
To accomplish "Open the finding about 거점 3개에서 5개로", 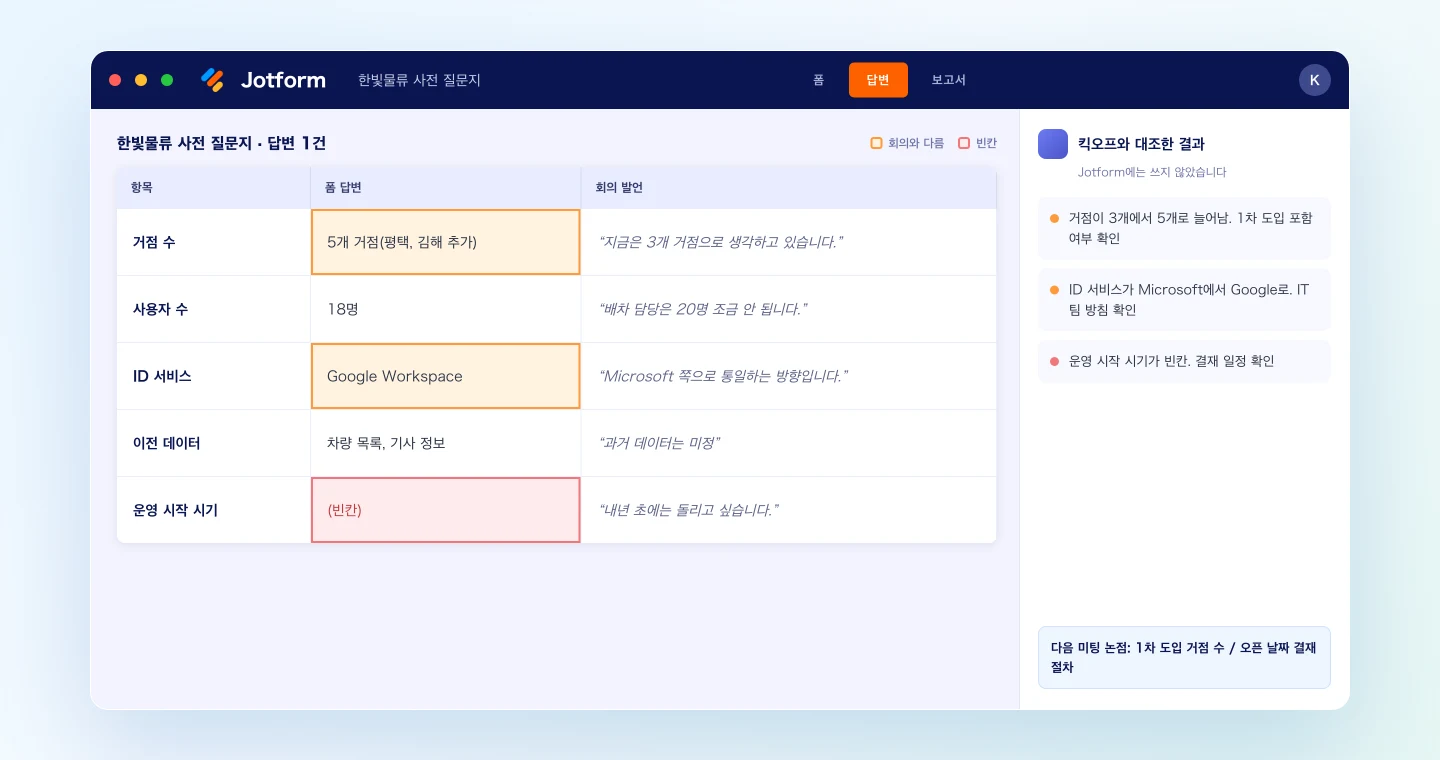I will 1184,228.
